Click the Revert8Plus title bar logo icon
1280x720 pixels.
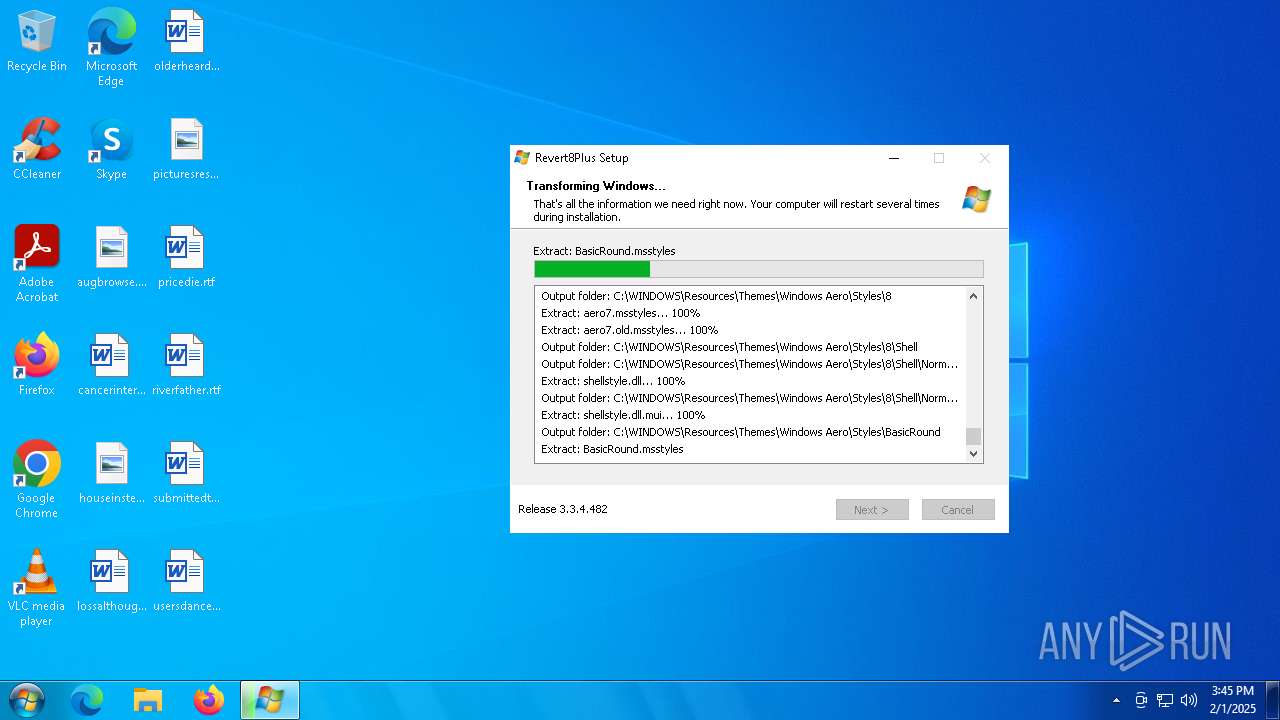(x=522, y=158)
